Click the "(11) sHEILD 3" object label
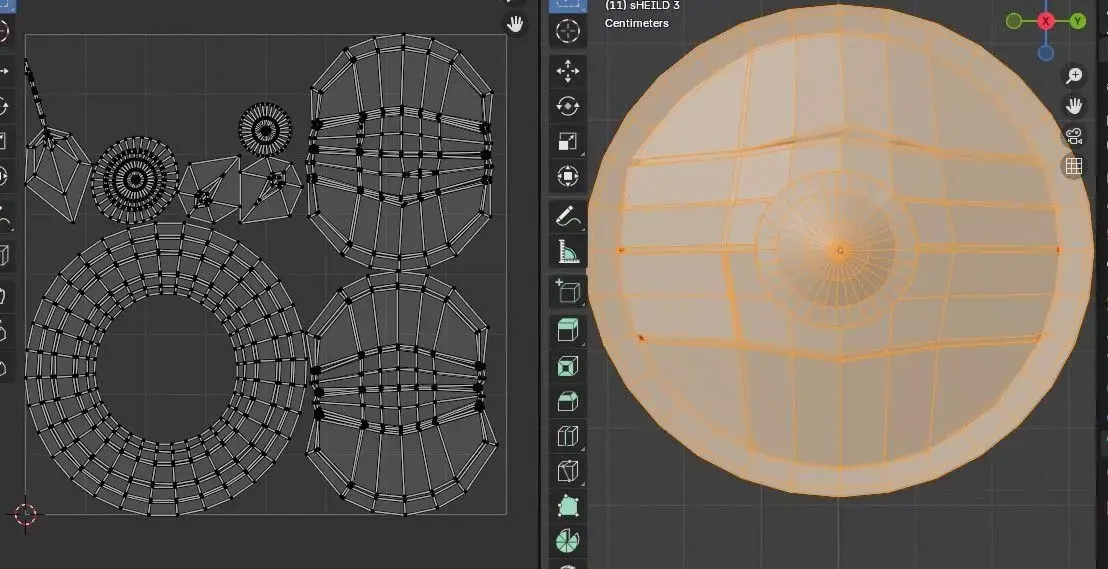The width and height of the screenshot is (1108, 569). coord(642,6)
